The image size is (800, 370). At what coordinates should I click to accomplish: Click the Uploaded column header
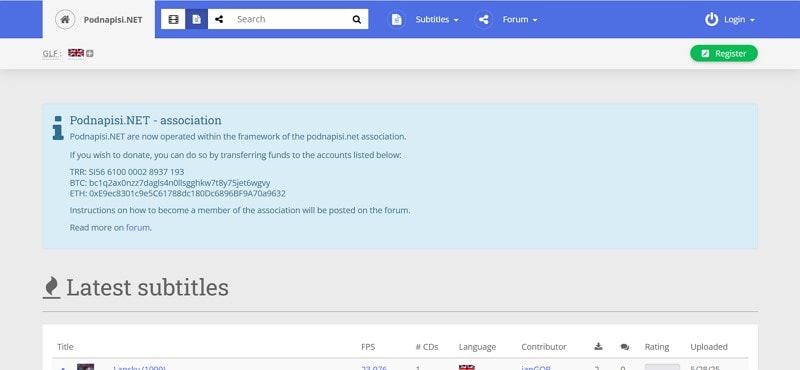coord(709,347)
